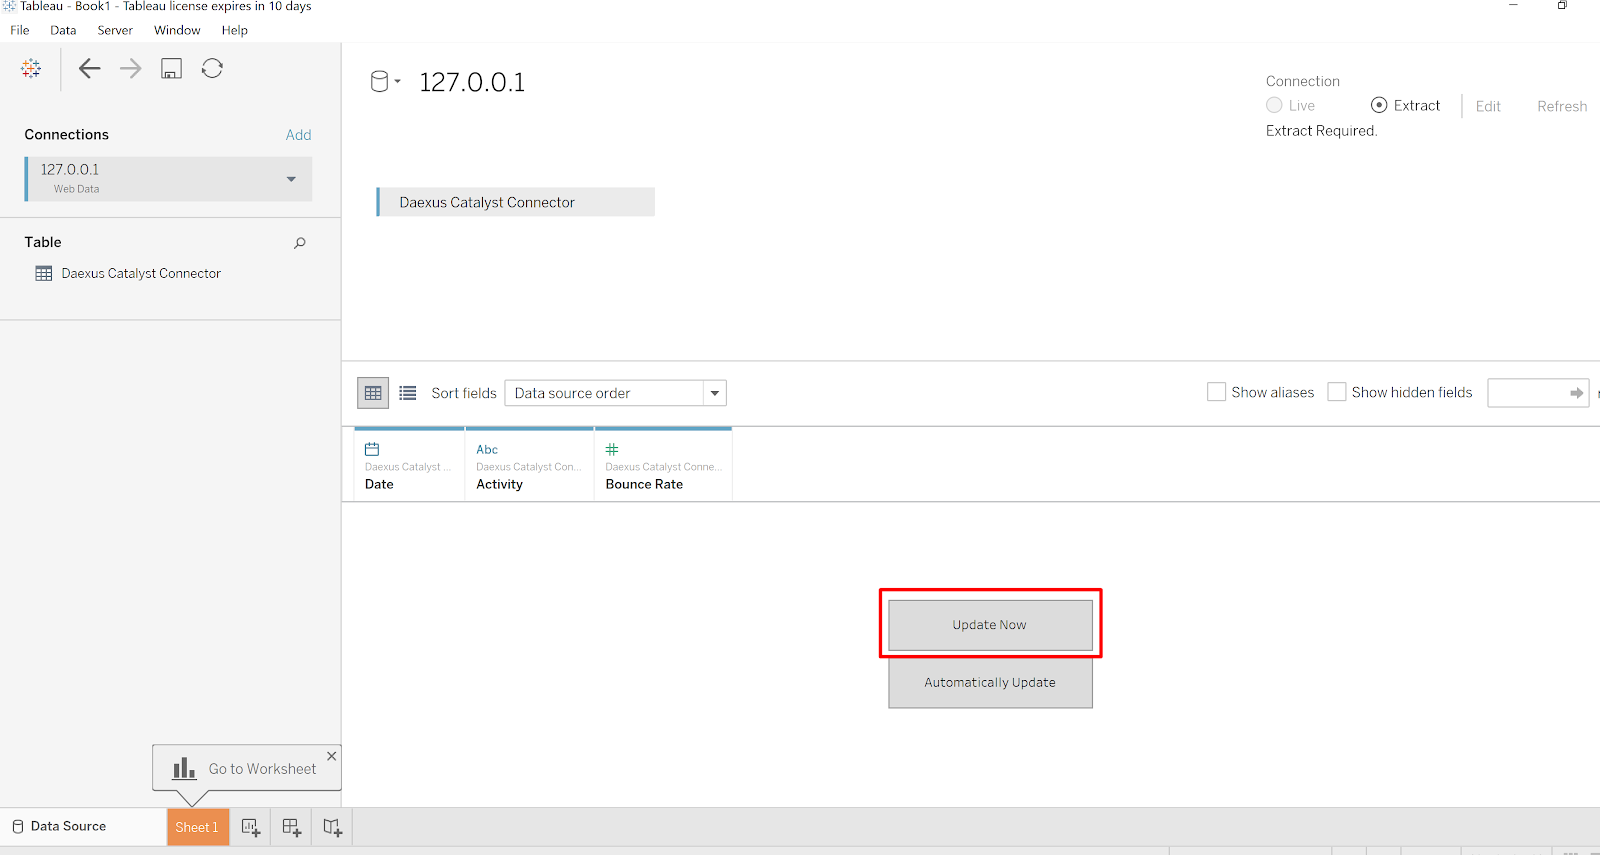This screenshot has height=855, width=1600.
Task: Save the workbook with the disk icon
Action: pyautogui.click(x=172, y=69)
